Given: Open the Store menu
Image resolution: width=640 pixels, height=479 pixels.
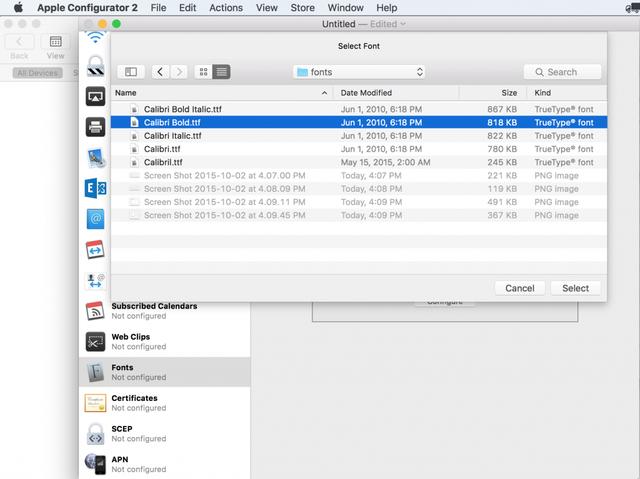Looking at the screenshot, I should (302, 8).
